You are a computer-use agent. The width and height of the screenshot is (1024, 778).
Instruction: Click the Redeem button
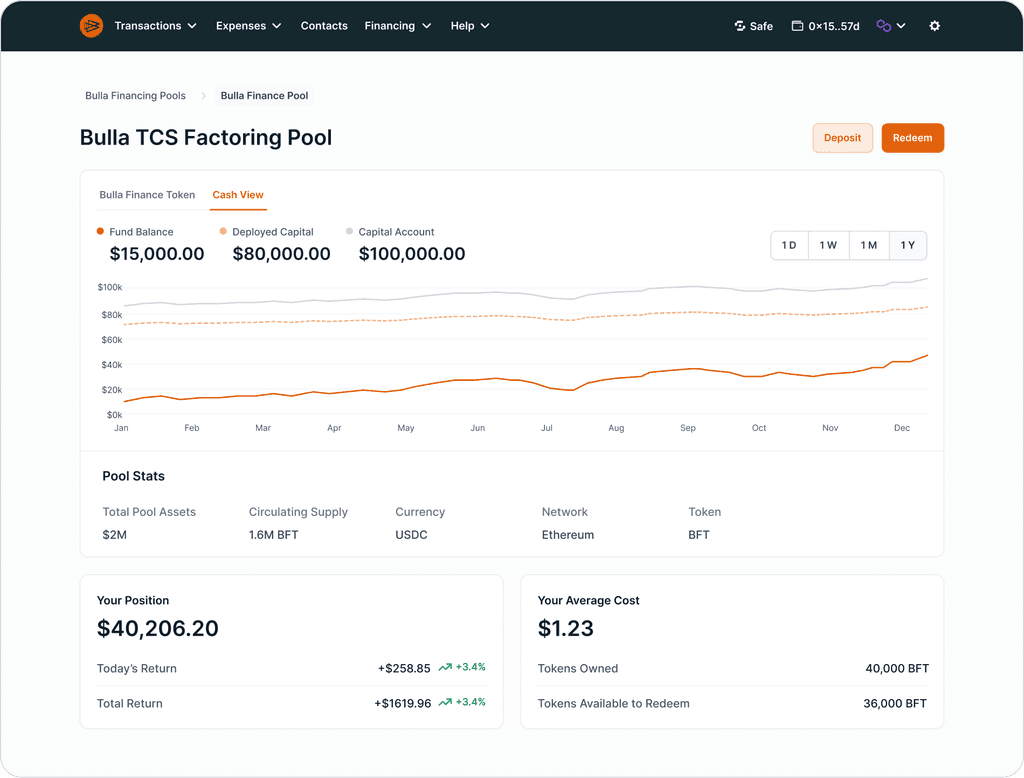coord(912,138)
